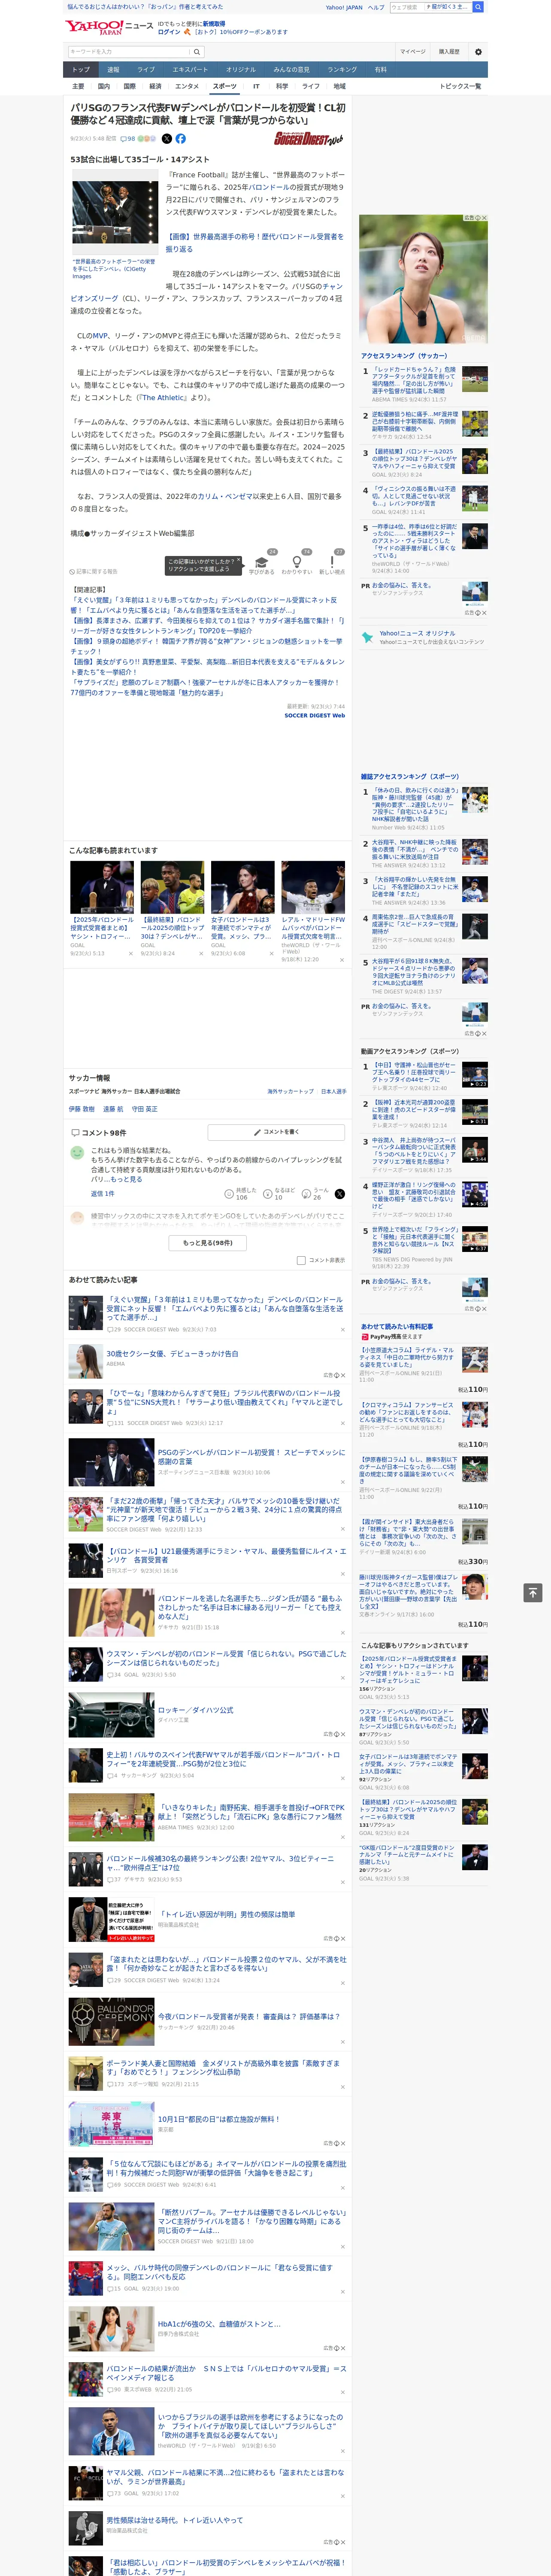The width and height of the screenshot is (551, 2576).
Task: Open the みんなの意見 tab
Action: 291,70
